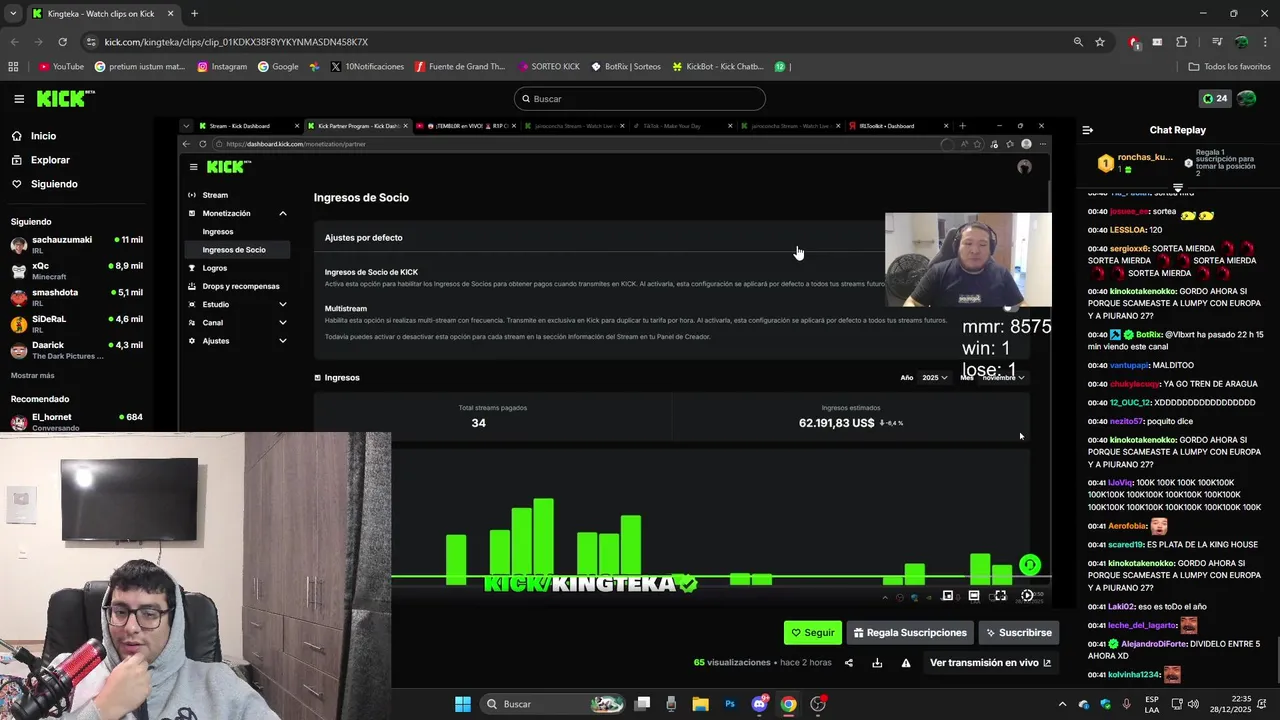Open BotRix Sorteos bookmark

(x=626, y=67)
